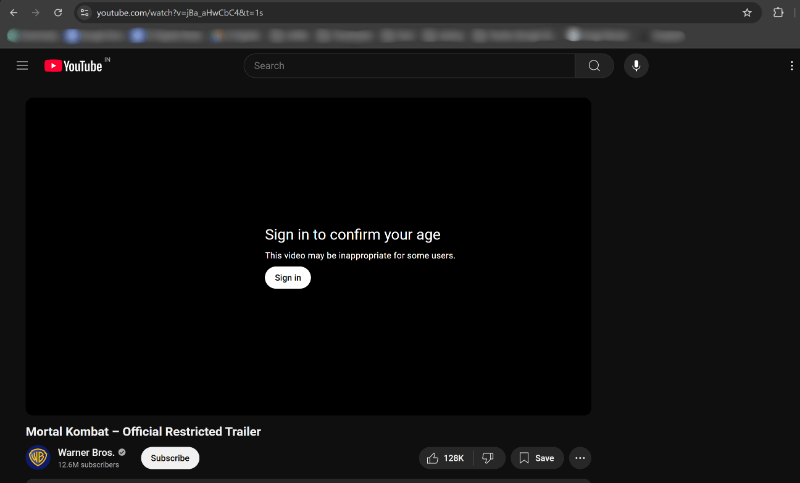Save the video to a playlist
This screenshot has width=800, height=483.
[x=537, y=458]
